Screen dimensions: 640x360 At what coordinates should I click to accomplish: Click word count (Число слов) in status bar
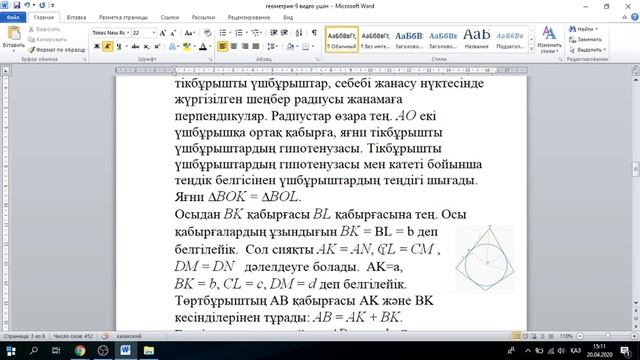[x=73, y=336]
